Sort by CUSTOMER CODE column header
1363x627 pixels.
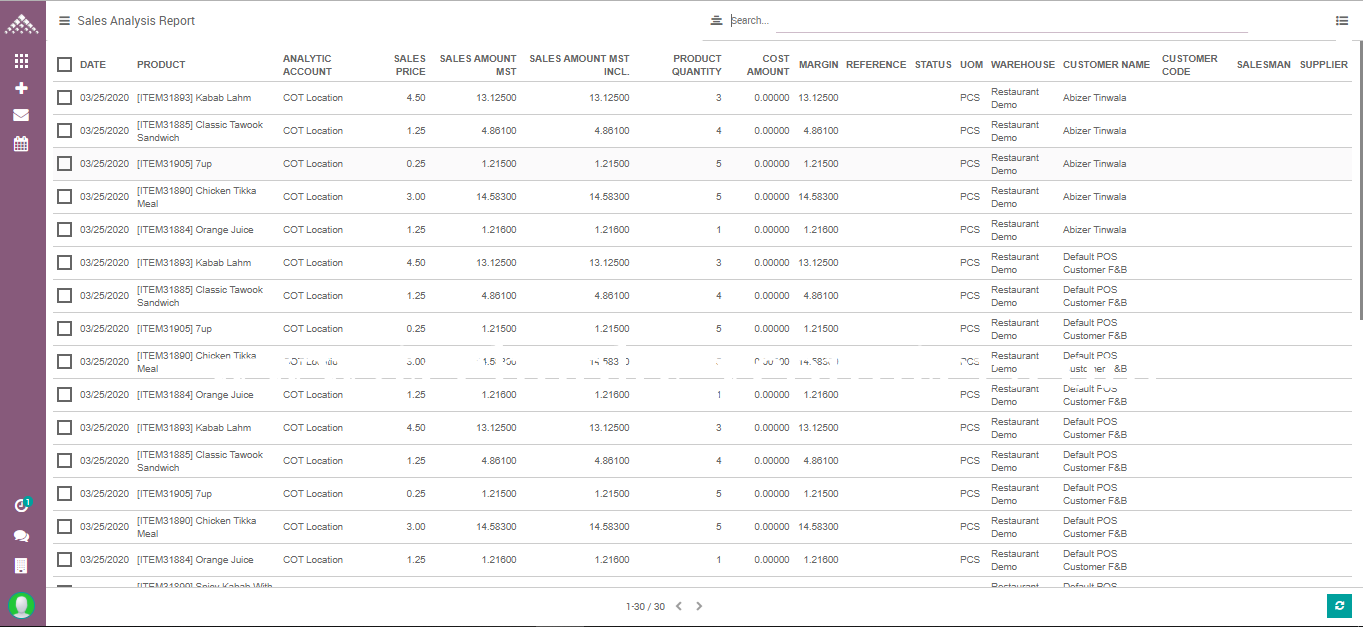1190,65
